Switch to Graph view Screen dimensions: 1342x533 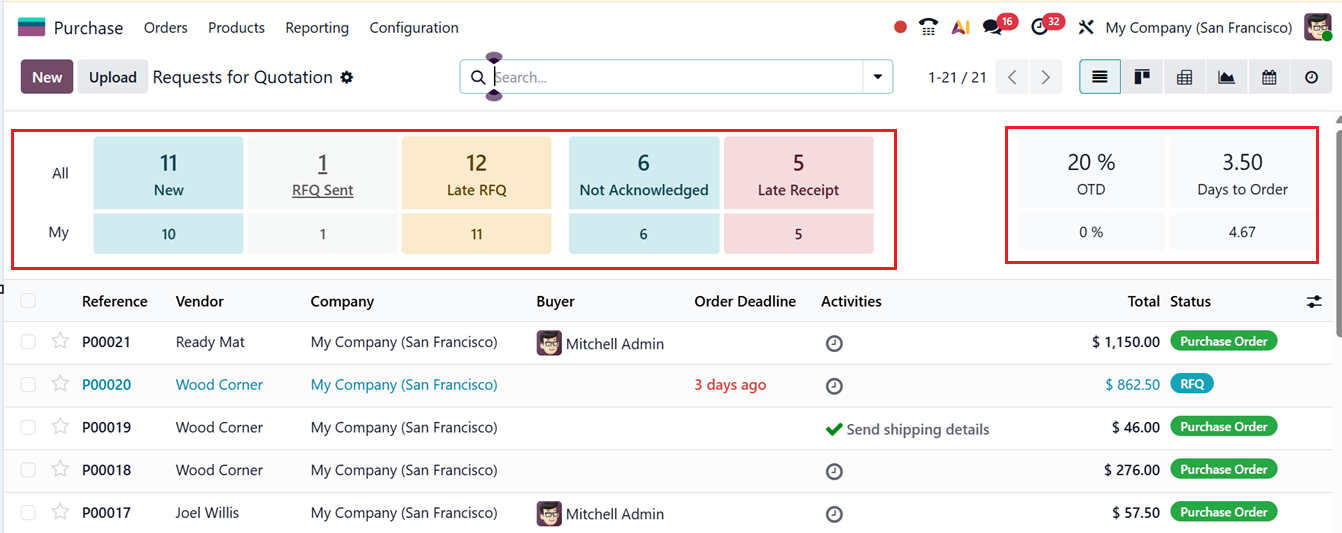[x=1226, y=77]
